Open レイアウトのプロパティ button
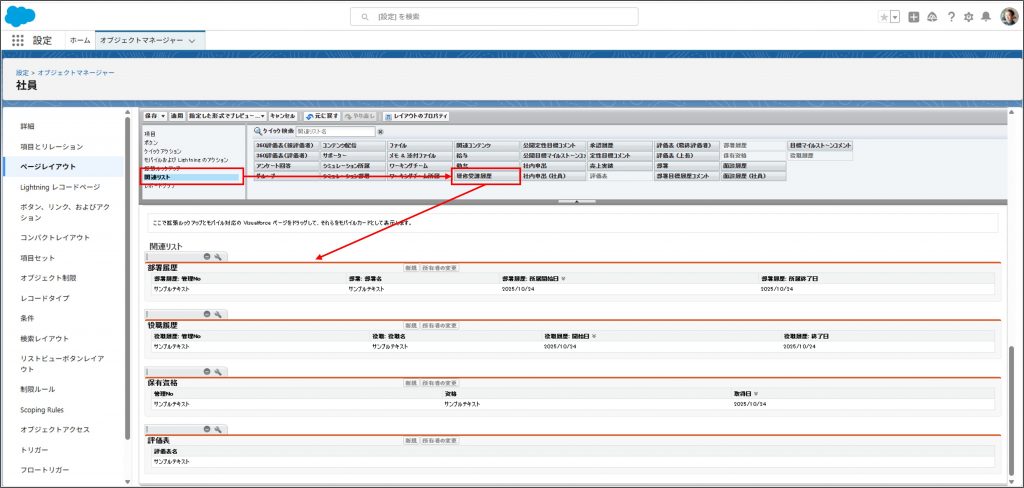1024x488 pixels. coord(415,116)
